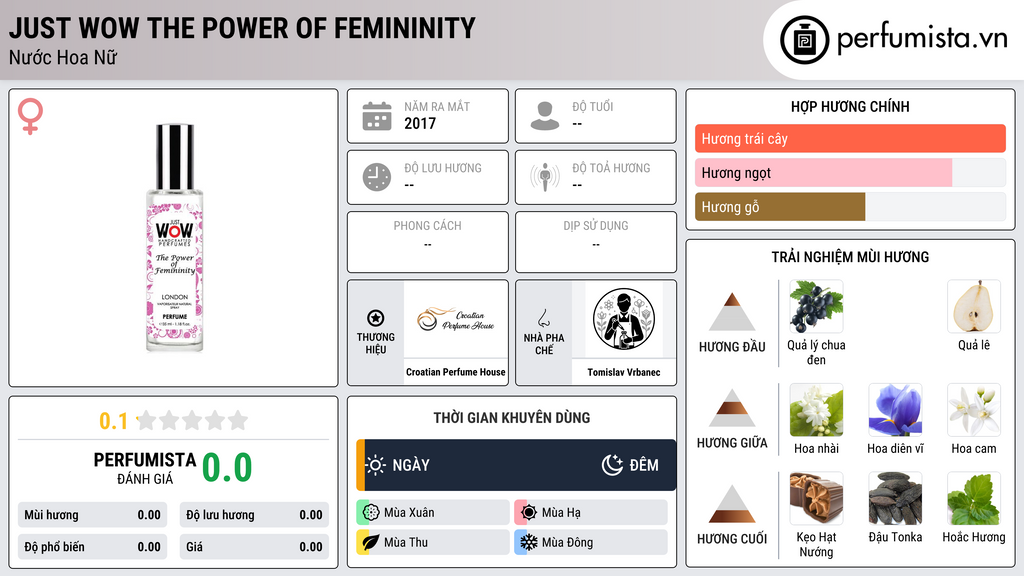Click the perfumista.vn site name
1024x576 pixels.
(x=922, y=38)
